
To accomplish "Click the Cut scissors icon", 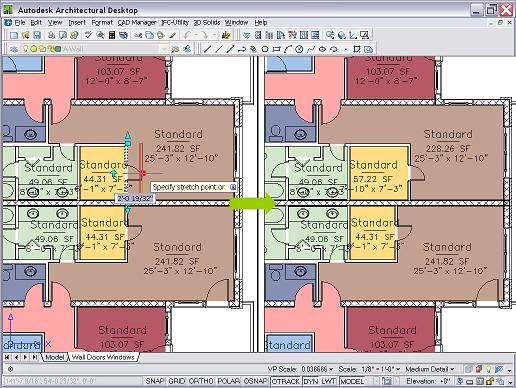I will click(x=138, y=35).
